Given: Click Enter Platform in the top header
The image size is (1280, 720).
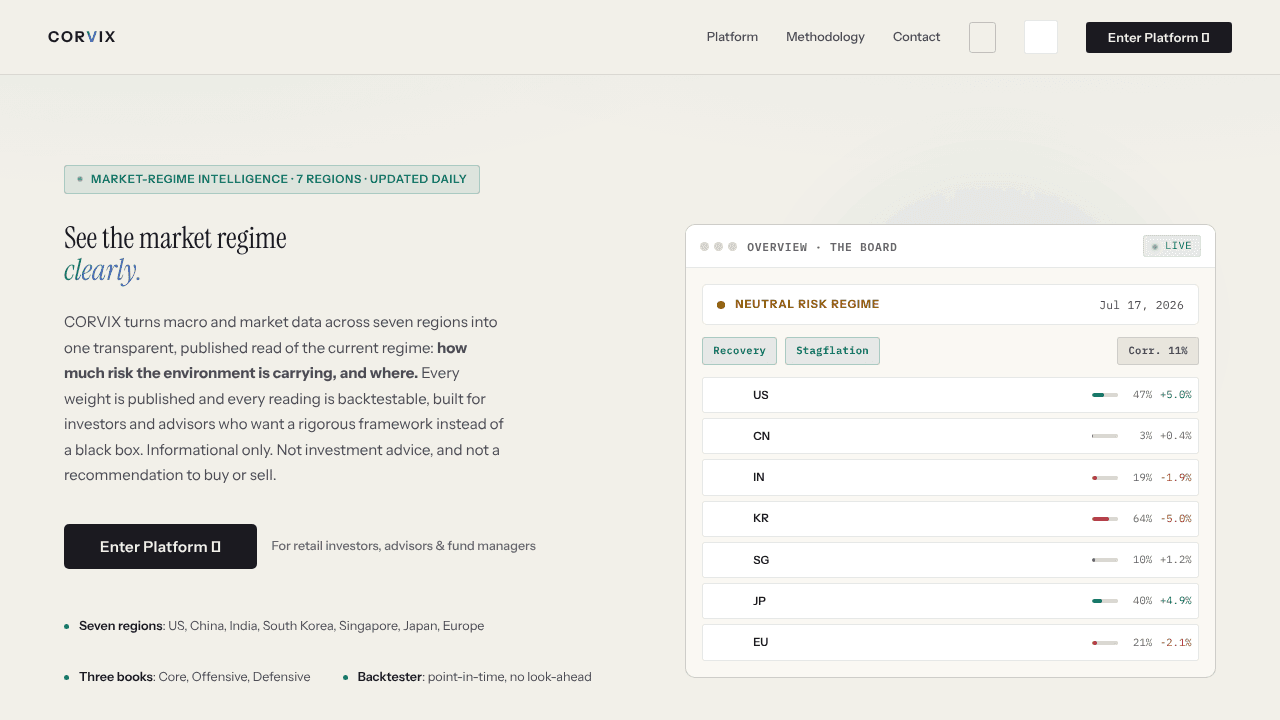Looking at the screenshot, I should (1159, 37).
